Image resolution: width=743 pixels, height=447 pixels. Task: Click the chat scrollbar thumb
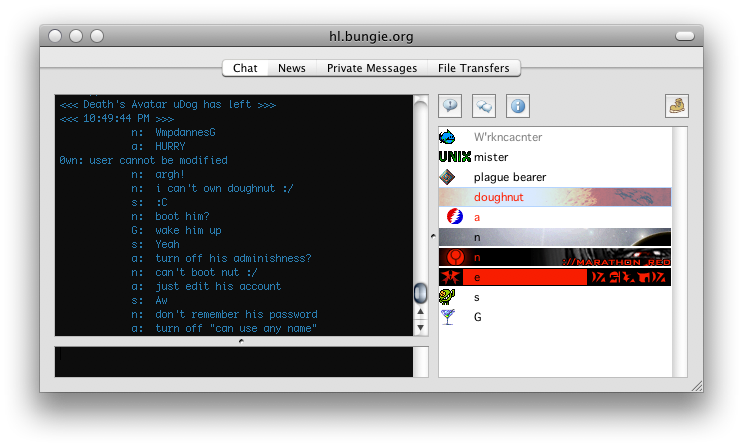click(x=421, y=293)
